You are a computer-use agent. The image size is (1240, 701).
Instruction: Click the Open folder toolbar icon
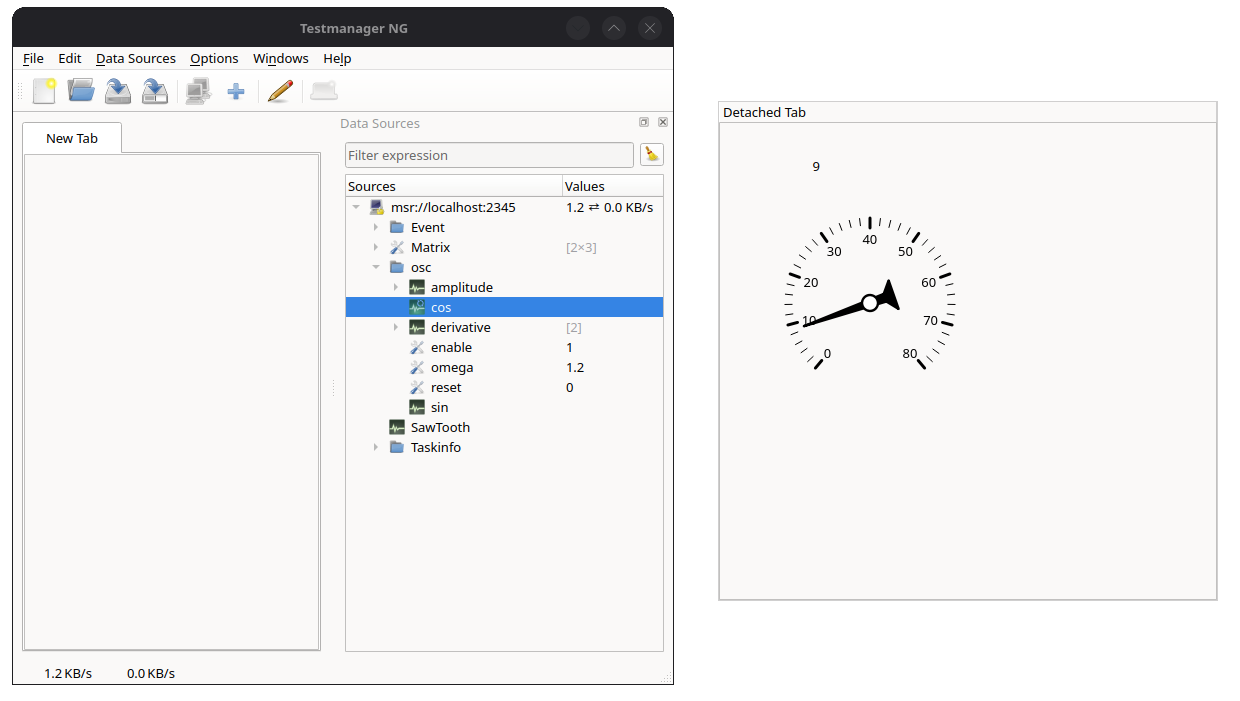pyautogui.click(x=81, y=91)
